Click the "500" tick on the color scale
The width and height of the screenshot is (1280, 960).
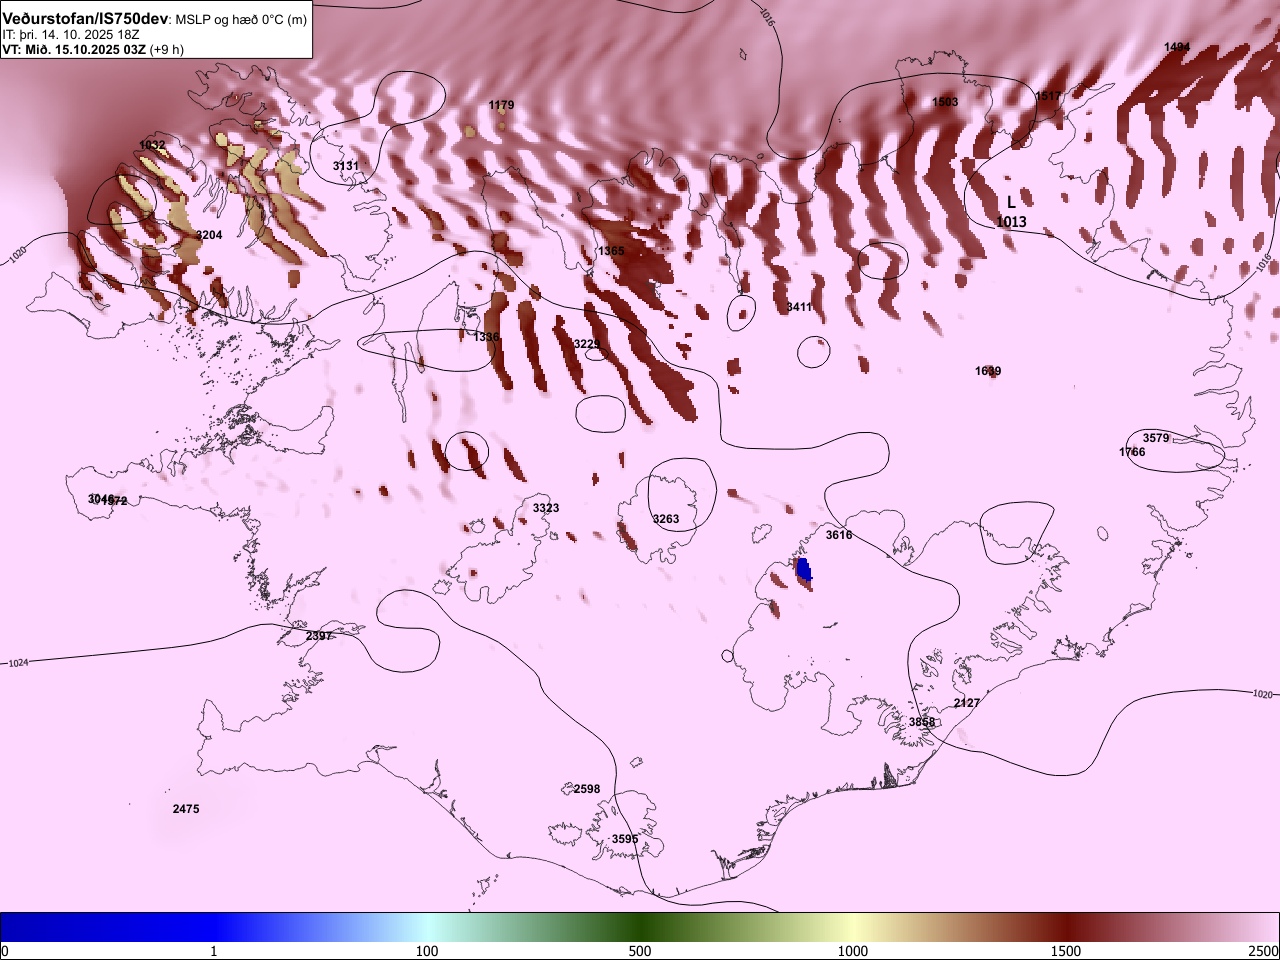(x=640, y=951)
